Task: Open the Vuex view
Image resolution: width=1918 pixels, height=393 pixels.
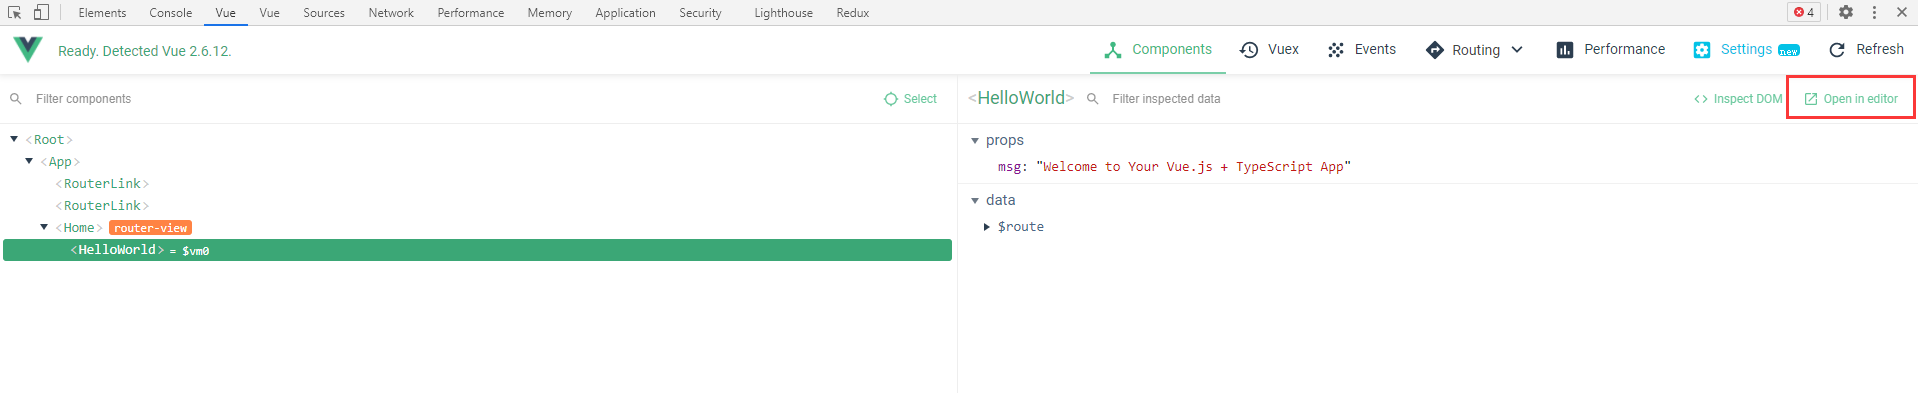Action: coord(1269,49)
